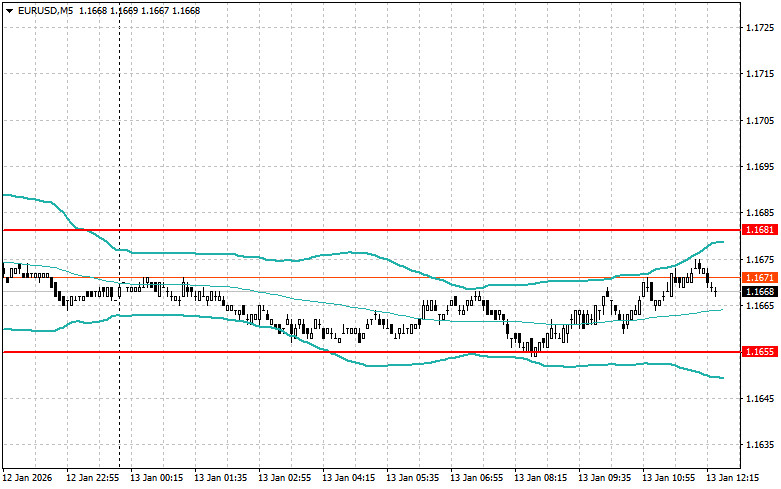Click the 1.1725 price scale value
This screenshot has height=489, width=781.
click(x=760, y=27)
